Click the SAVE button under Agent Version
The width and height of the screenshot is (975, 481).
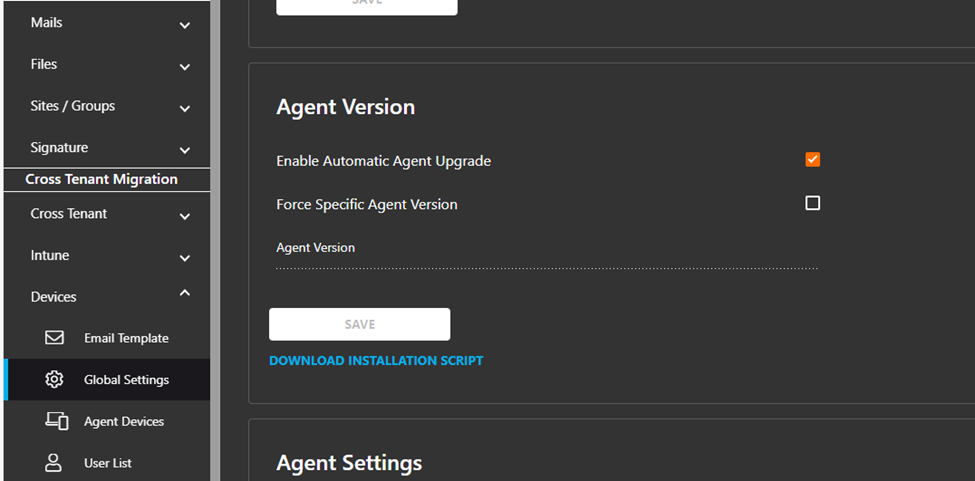pyautogui.click(x=359, y=324)
